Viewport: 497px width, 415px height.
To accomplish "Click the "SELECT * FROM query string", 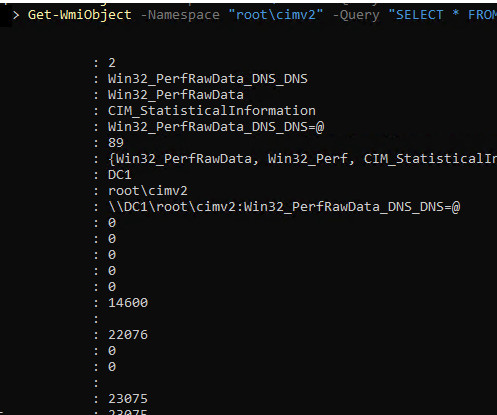I will (442, 15).
